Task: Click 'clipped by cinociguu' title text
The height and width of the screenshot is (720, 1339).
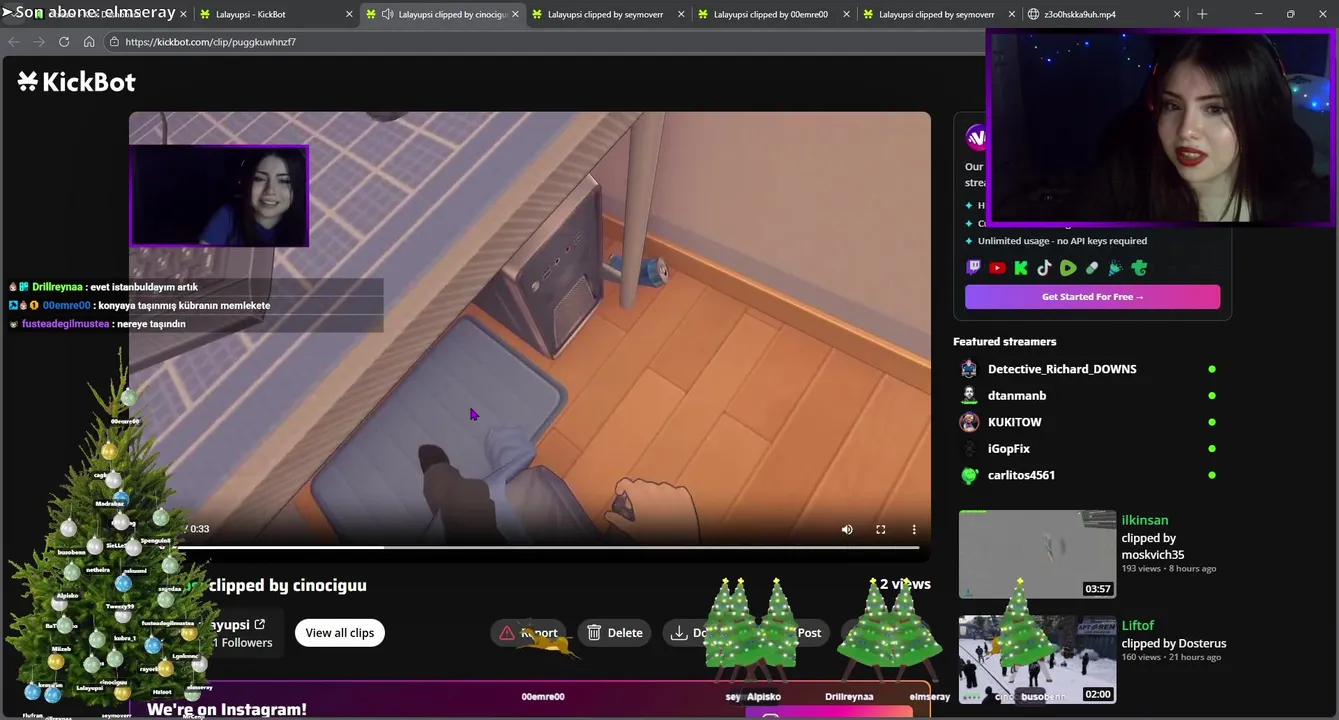Action: pyautogui.click(x=288, y=586)
